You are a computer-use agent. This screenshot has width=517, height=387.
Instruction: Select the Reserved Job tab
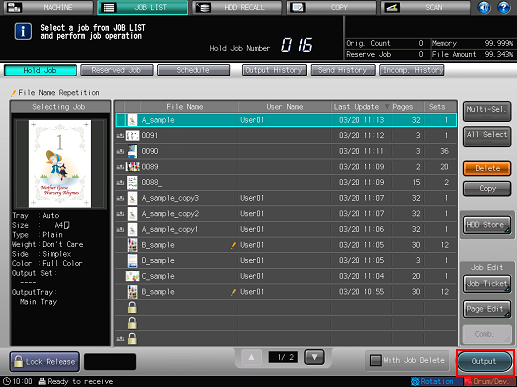(117, 70)
